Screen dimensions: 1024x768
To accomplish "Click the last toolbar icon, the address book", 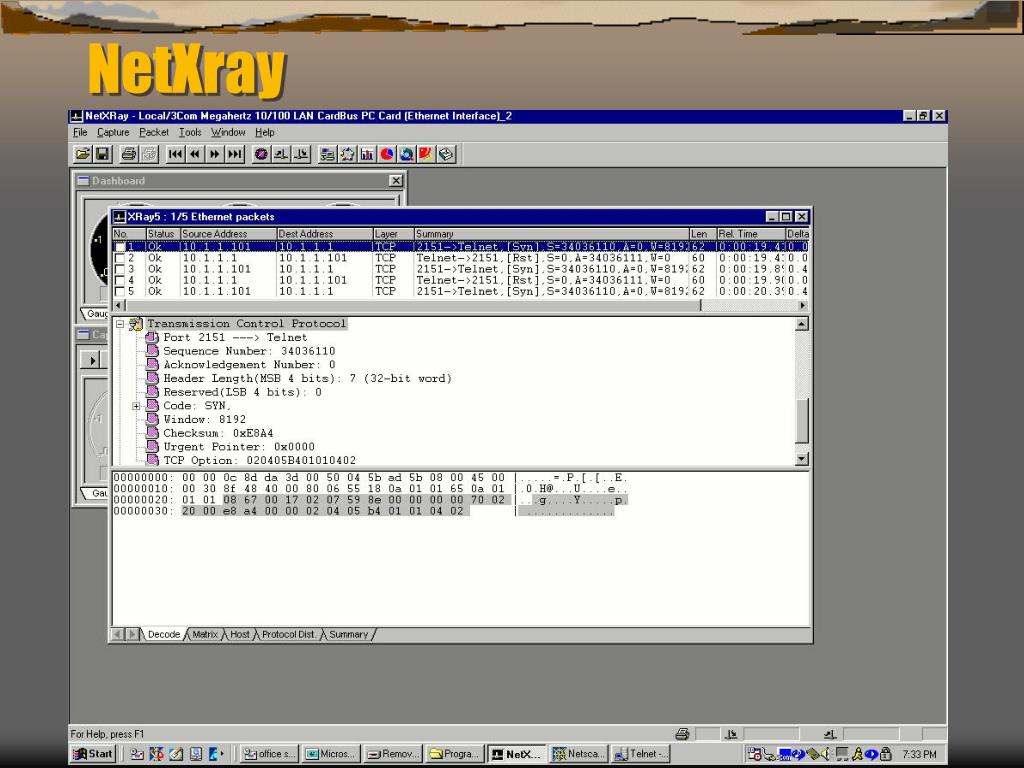I will pos(446,154).
